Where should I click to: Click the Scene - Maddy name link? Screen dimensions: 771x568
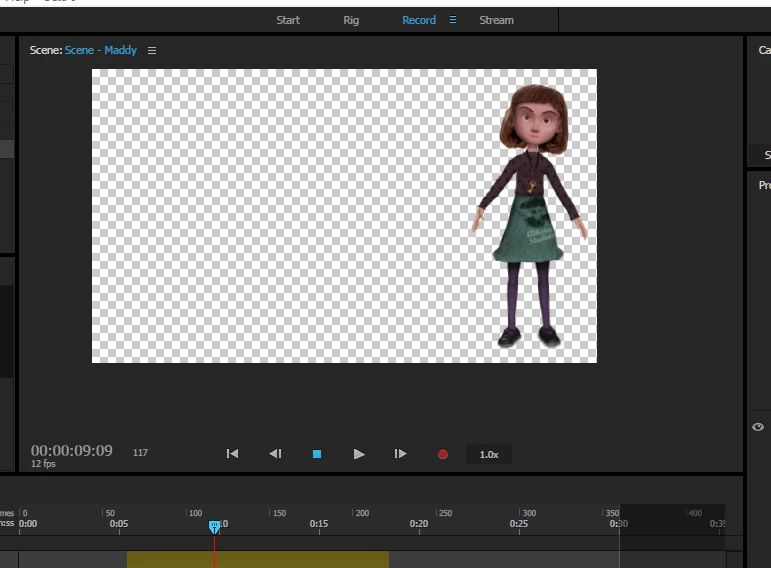click(101, 50)
